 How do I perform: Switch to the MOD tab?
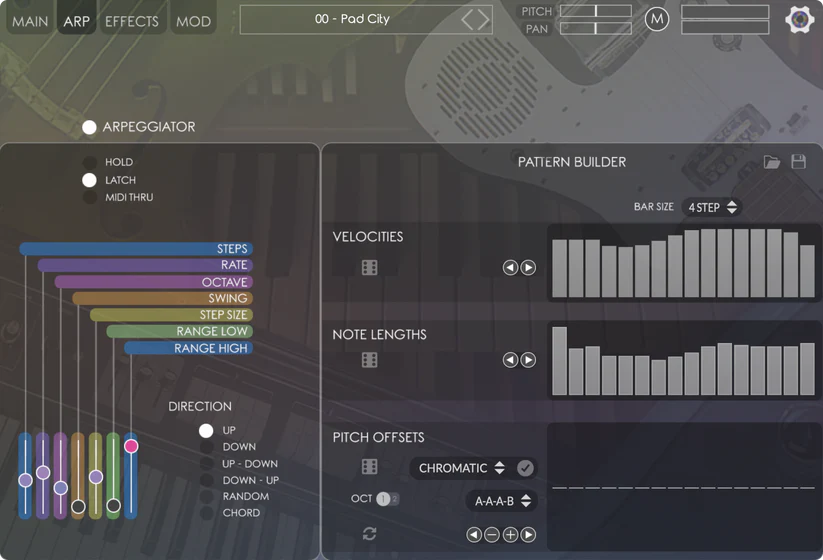(193, 20)
